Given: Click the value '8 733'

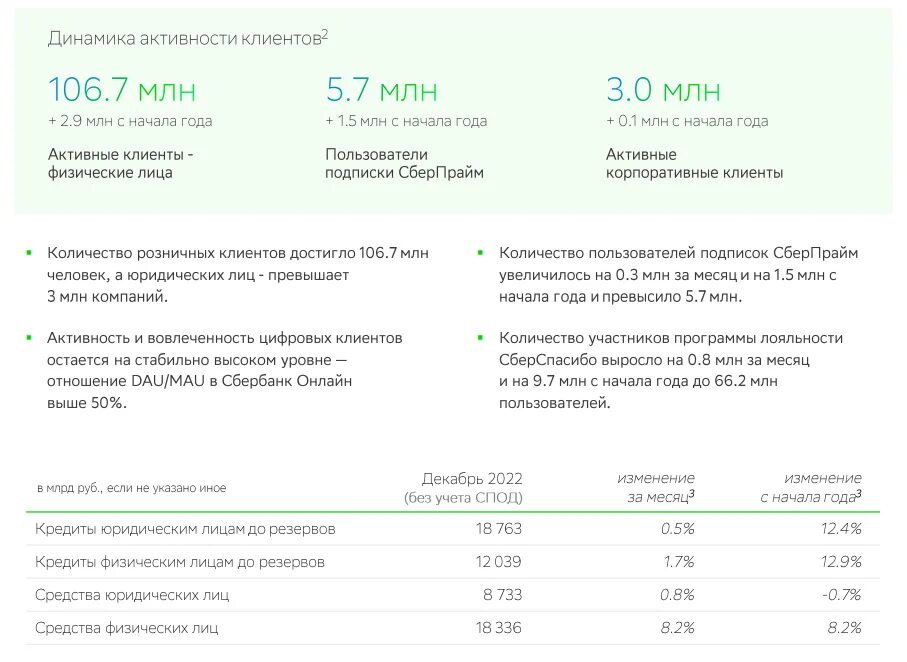Looking at the screenshot, I should [503, 595].
